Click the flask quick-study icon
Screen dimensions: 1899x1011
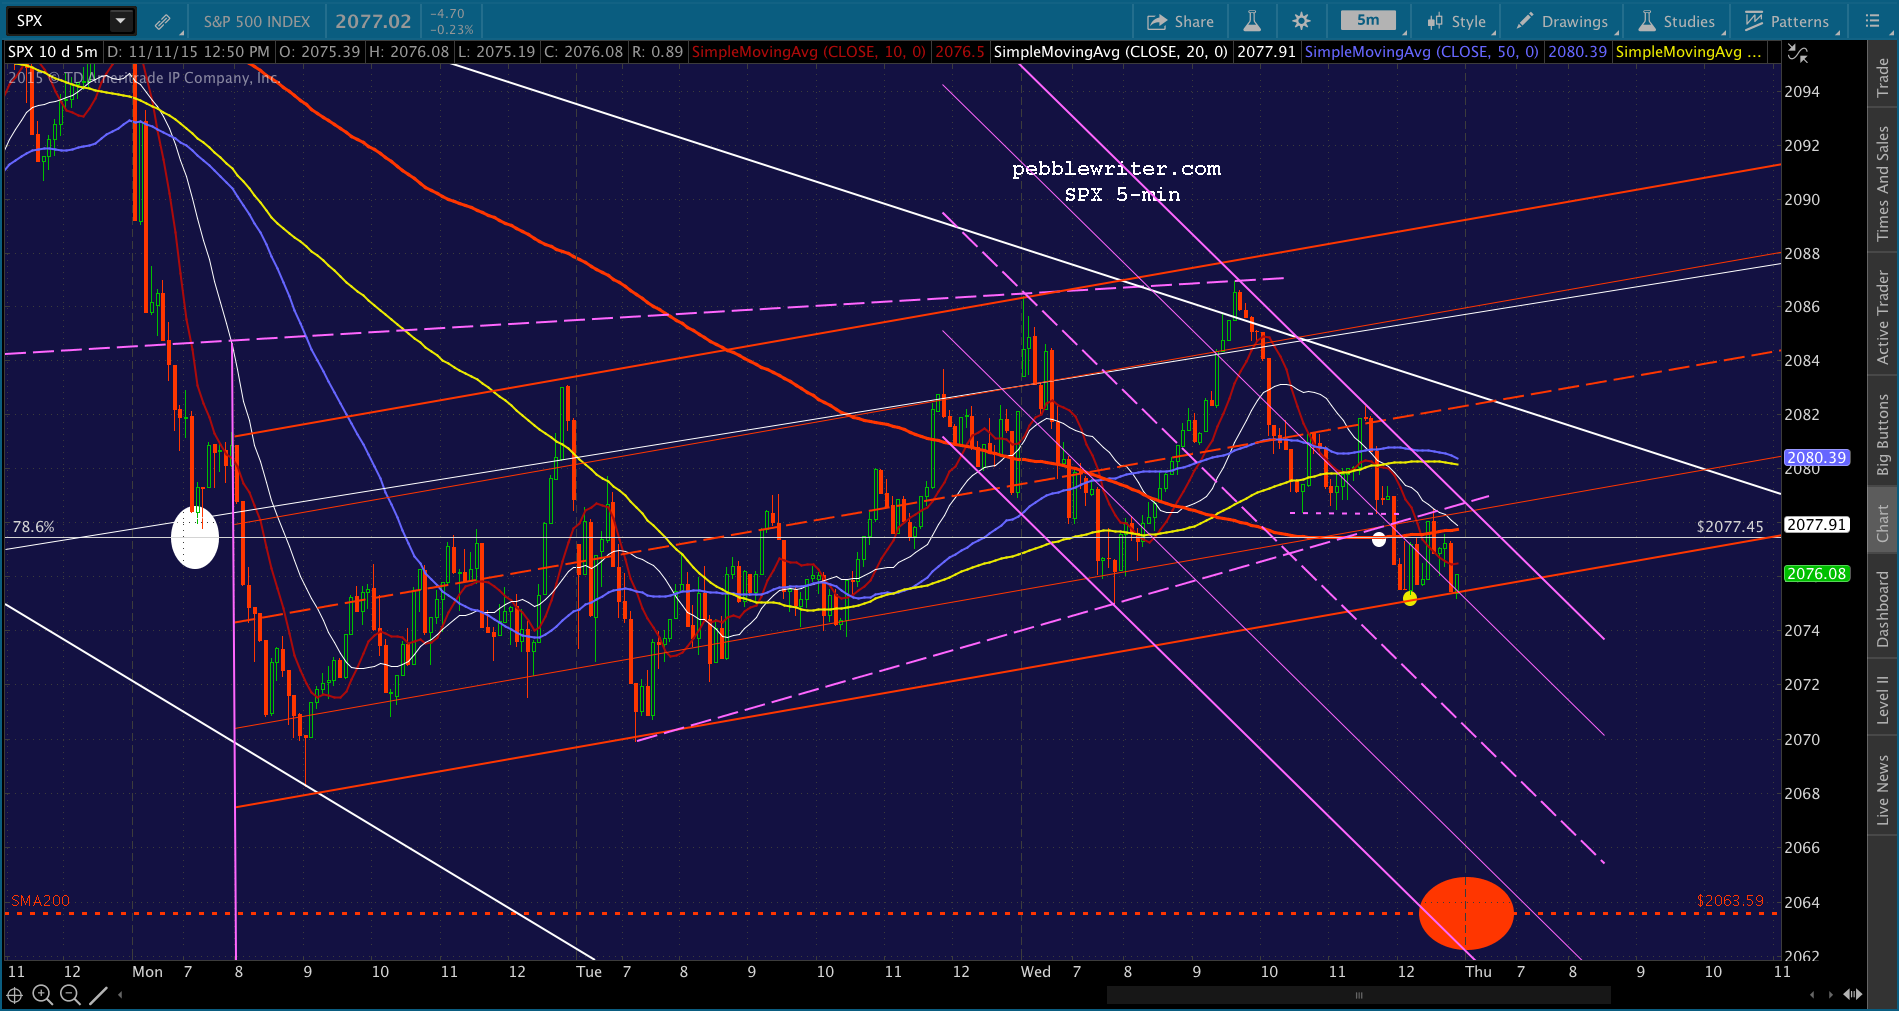pyautogui.click(x=1252, y=21)
